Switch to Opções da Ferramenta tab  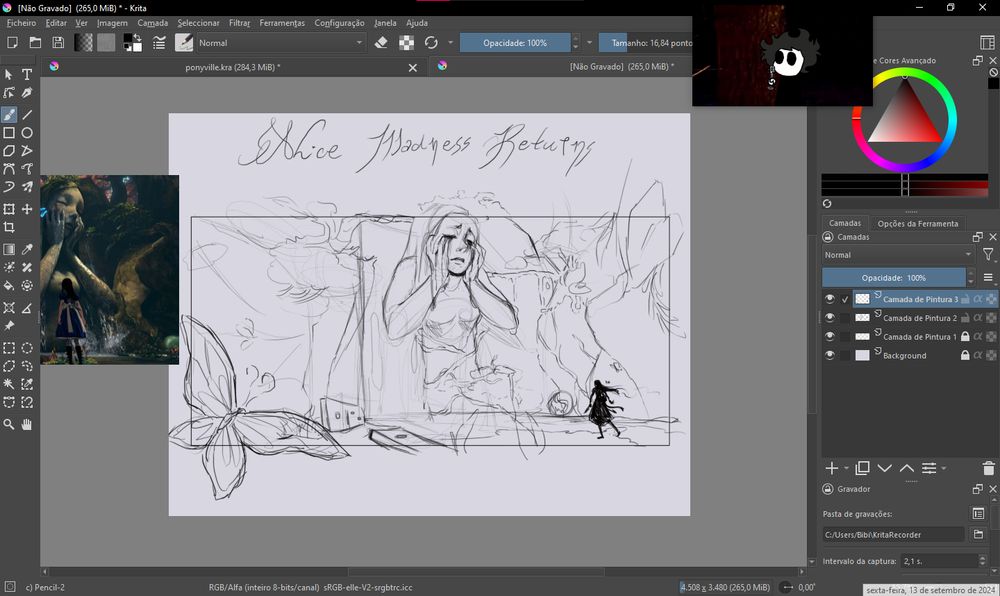click(917, 223)
